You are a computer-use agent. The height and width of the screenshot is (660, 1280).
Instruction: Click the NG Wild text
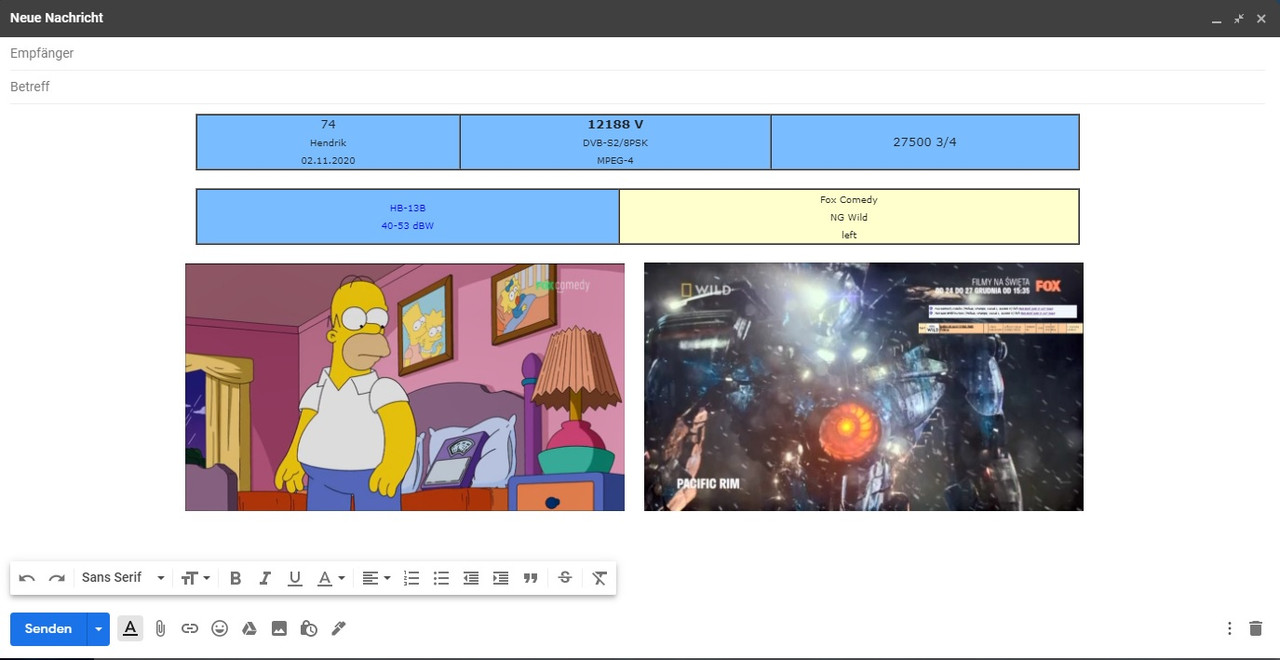coord(849,217)
